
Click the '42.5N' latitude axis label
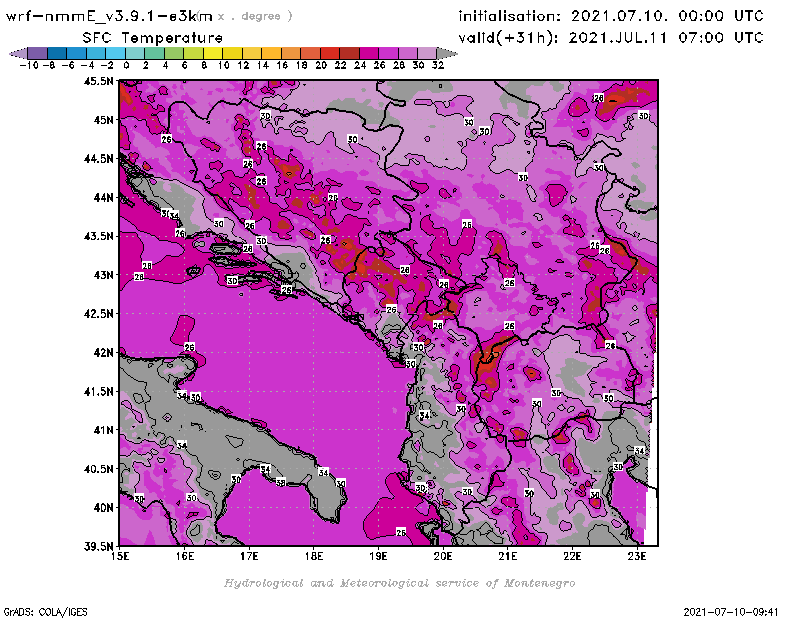click(98, 314)
